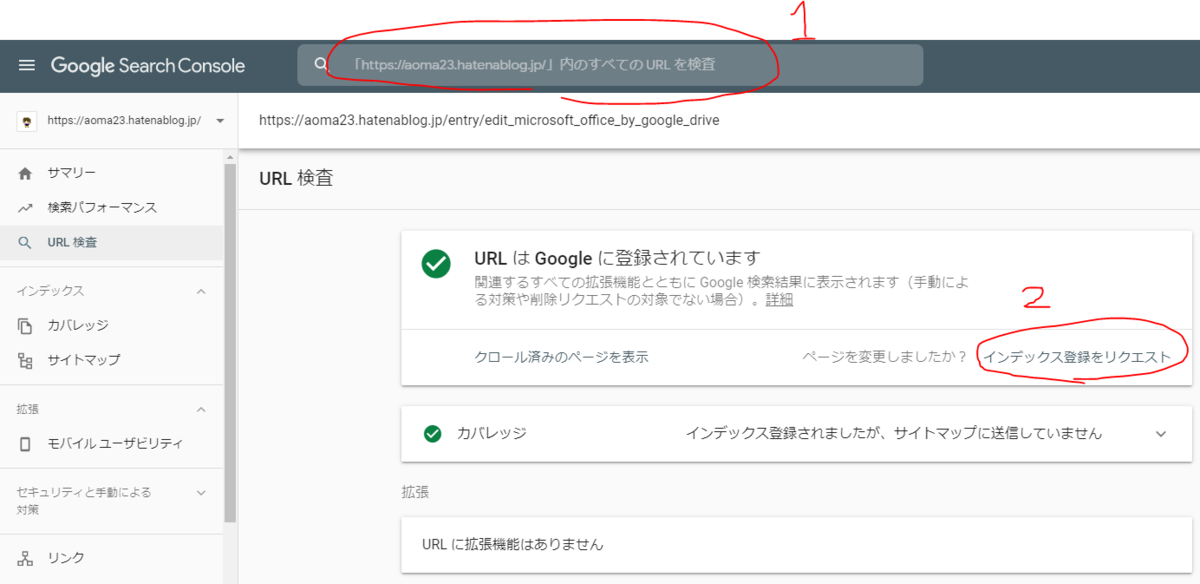Viewport: 1200px width, 584px height.
Task: Click インデックス登録をリクエスト
Action: [1076, 357]
